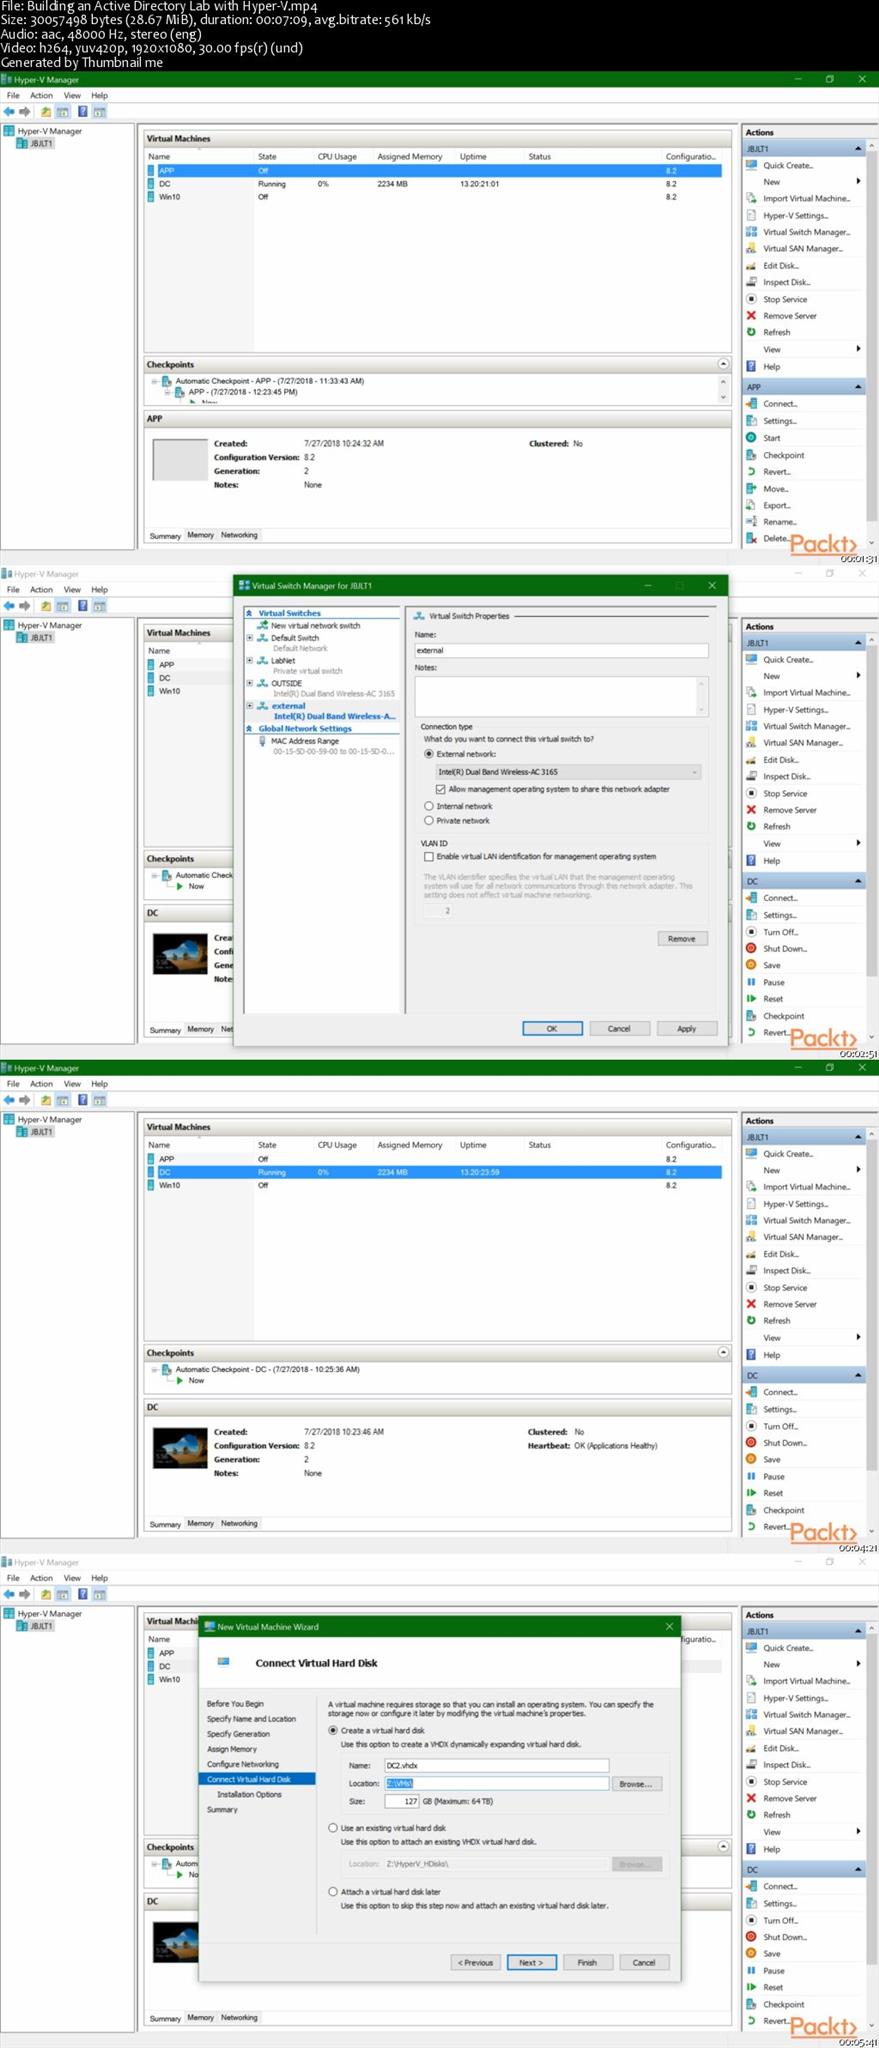Click Remove in Virtual Switch Properties
Screen dimensions: 879x2048
tap(682, 939)
